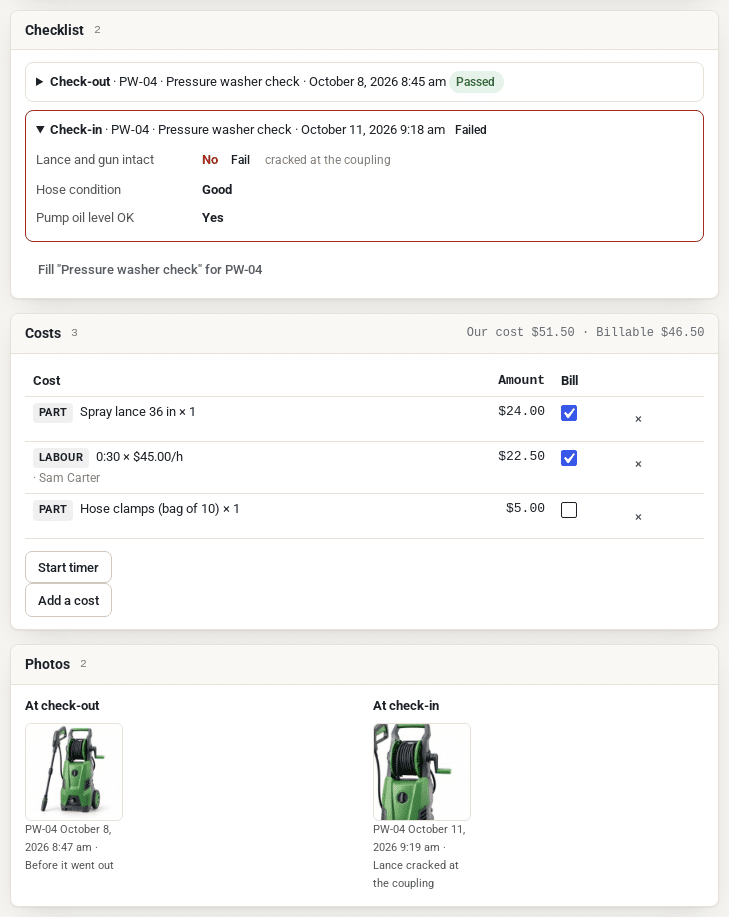Click the Hose condition "Good" value
Viewport: 729px width, 917px height.
pos(217,189)
